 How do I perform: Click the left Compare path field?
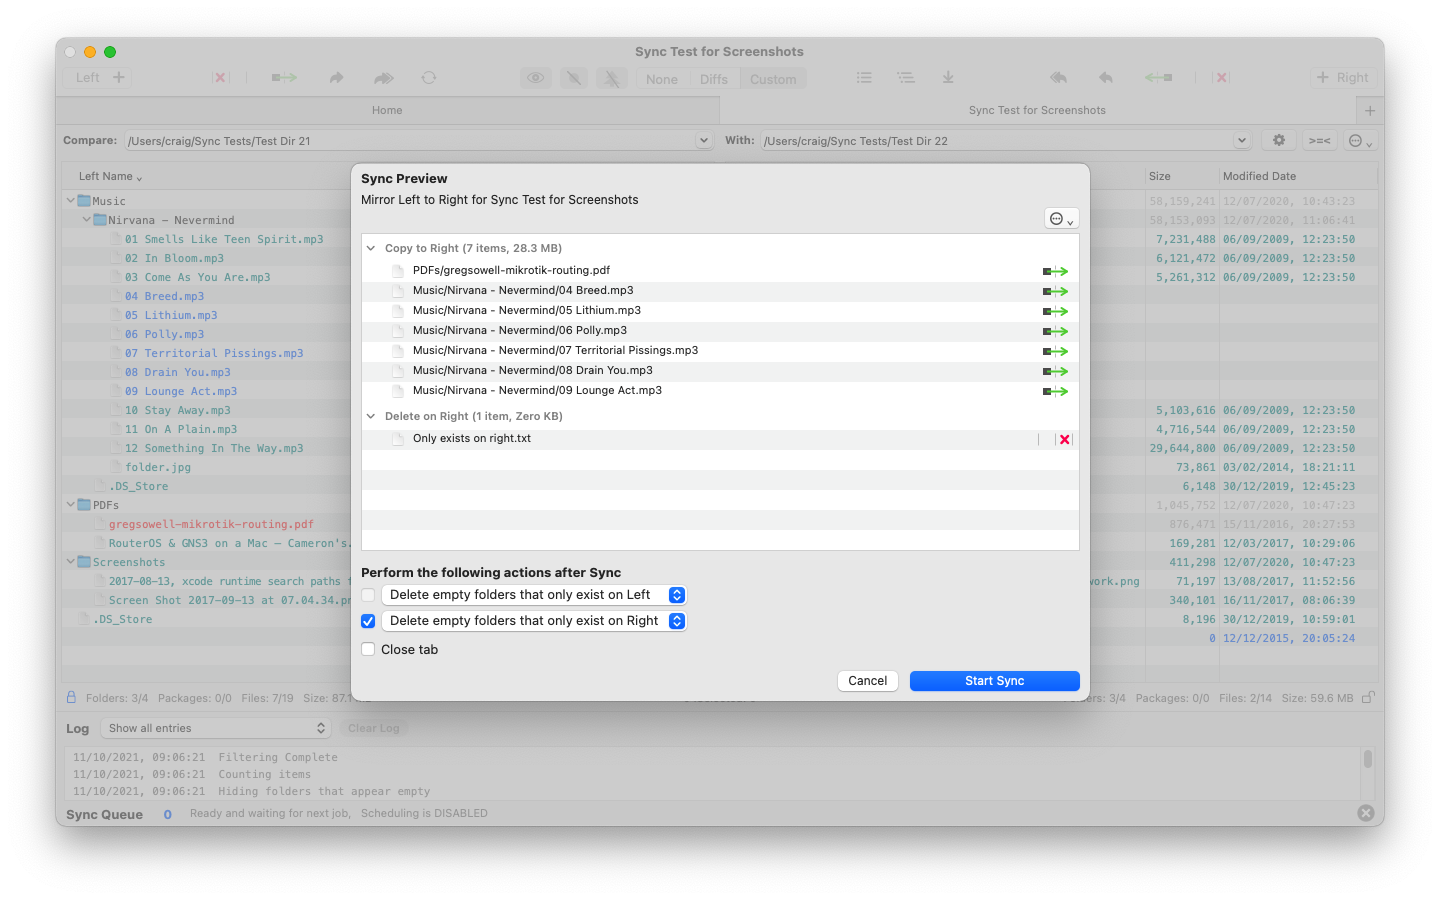click(410, 141)
